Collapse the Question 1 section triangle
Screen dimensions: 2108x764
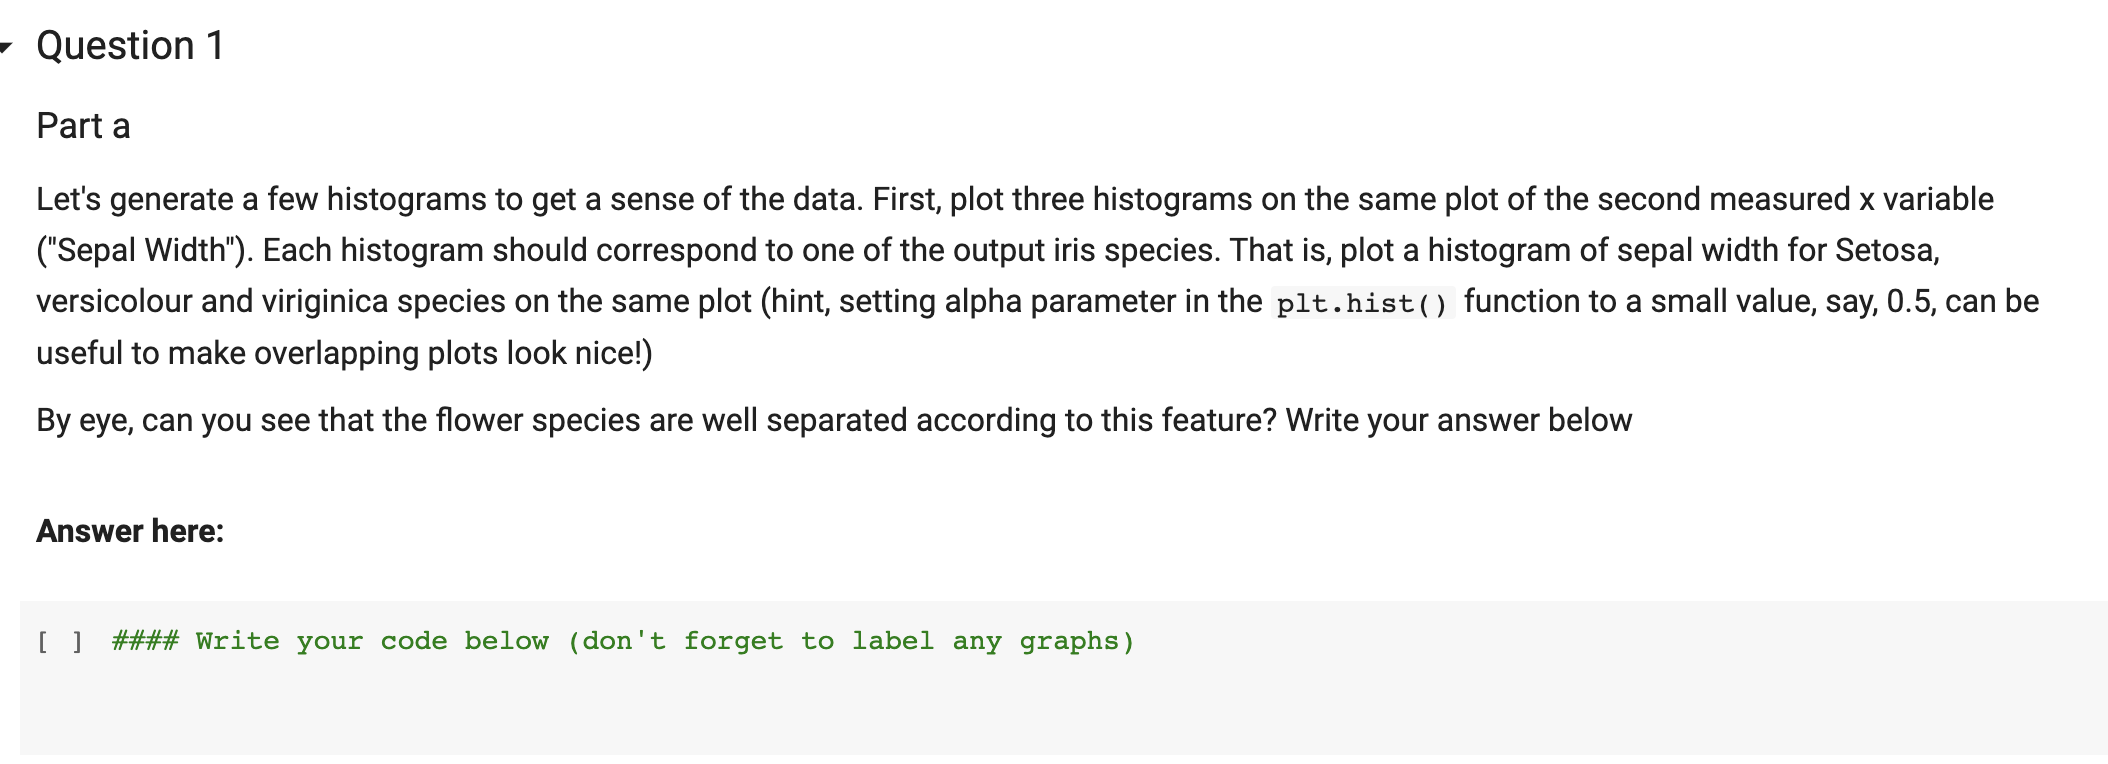coord(6,47)
